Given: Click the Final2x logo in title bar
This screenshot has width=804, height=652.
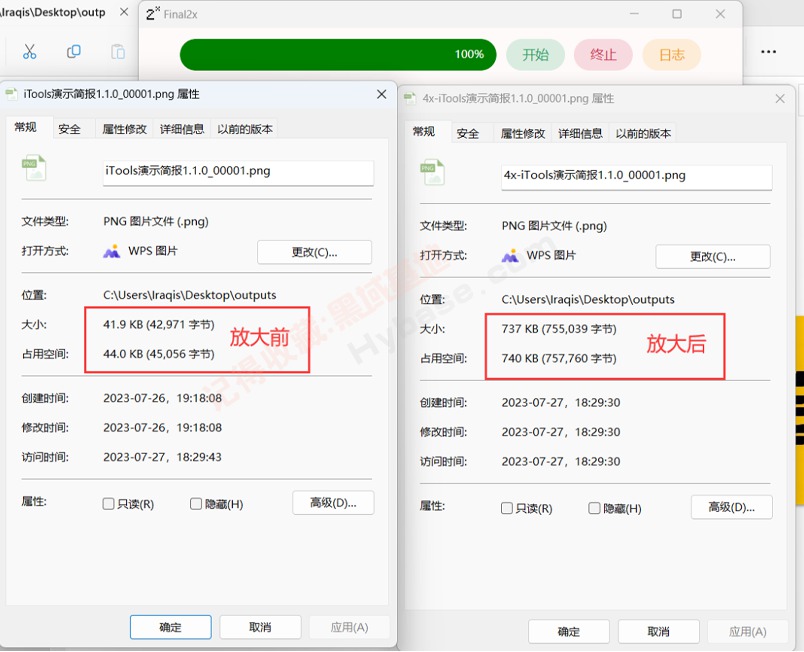Looking at the screenshot, I should (153, 14).
